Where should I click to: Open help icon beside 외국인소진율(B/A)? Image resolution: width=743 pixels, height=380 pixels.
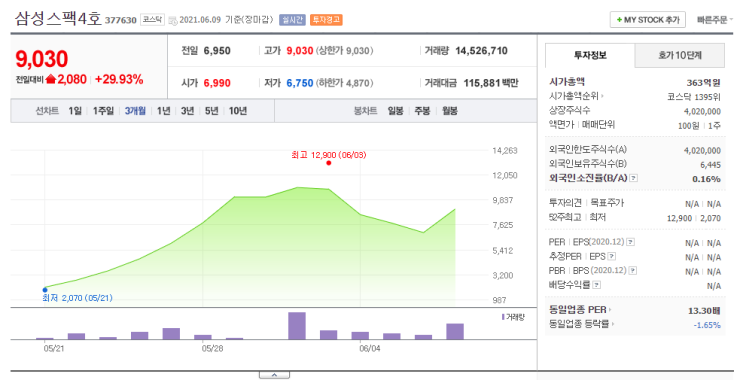pyautogui.click(x=634, y=178)
